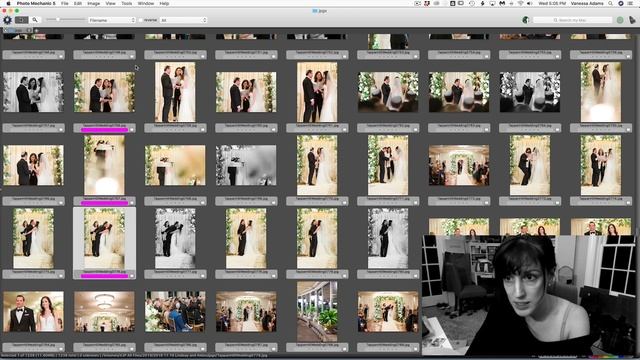The height and width of the screenshot is (360, 640).
Task: Select the vertical windows and flowers thumbnail
Action: [x=317, y=311]
